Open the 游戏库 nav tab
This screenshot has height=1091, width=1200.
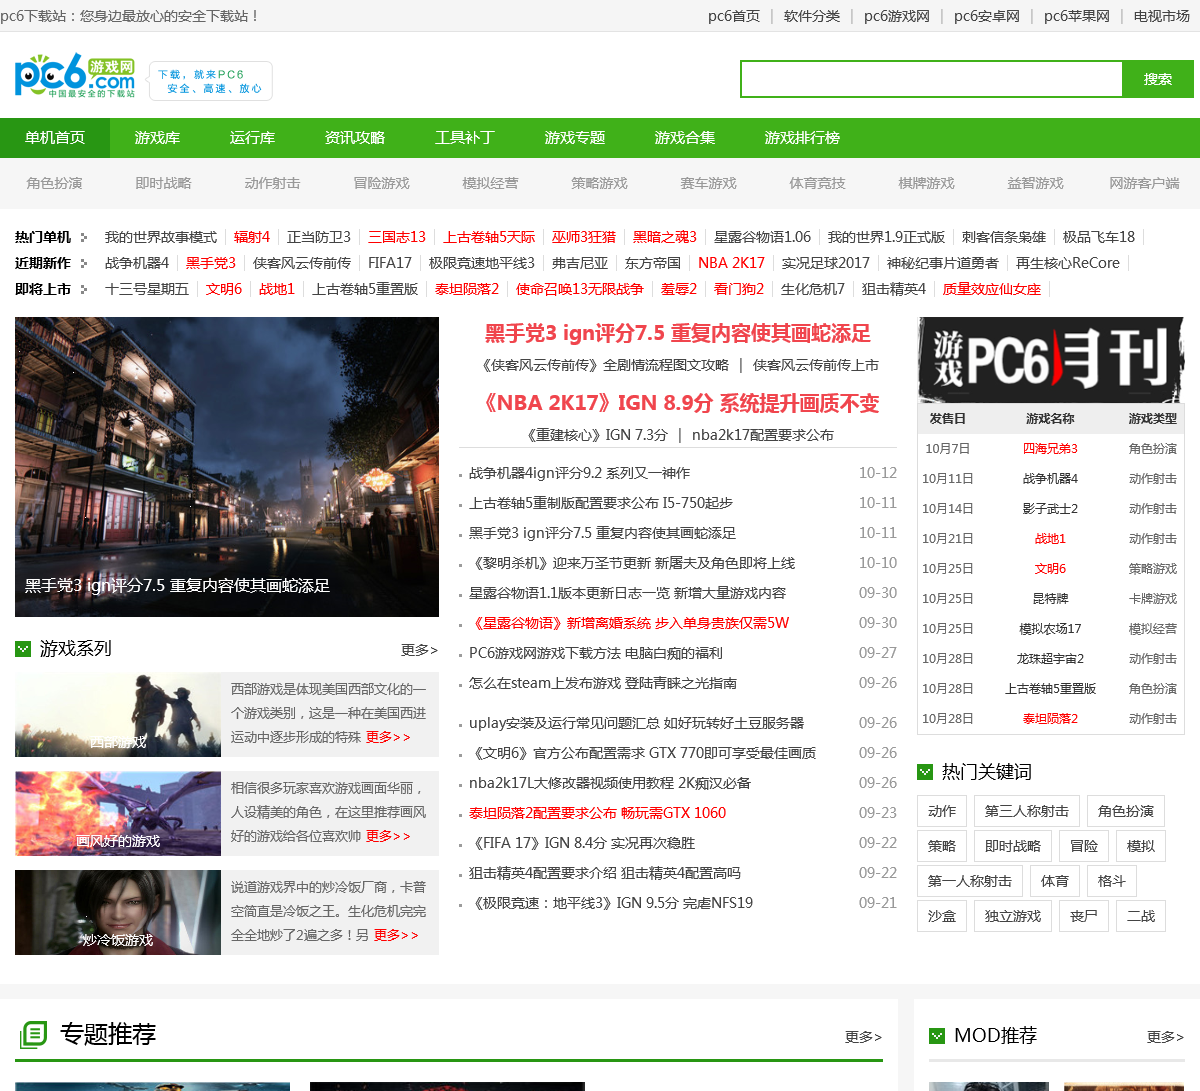[x=157, y=138]
